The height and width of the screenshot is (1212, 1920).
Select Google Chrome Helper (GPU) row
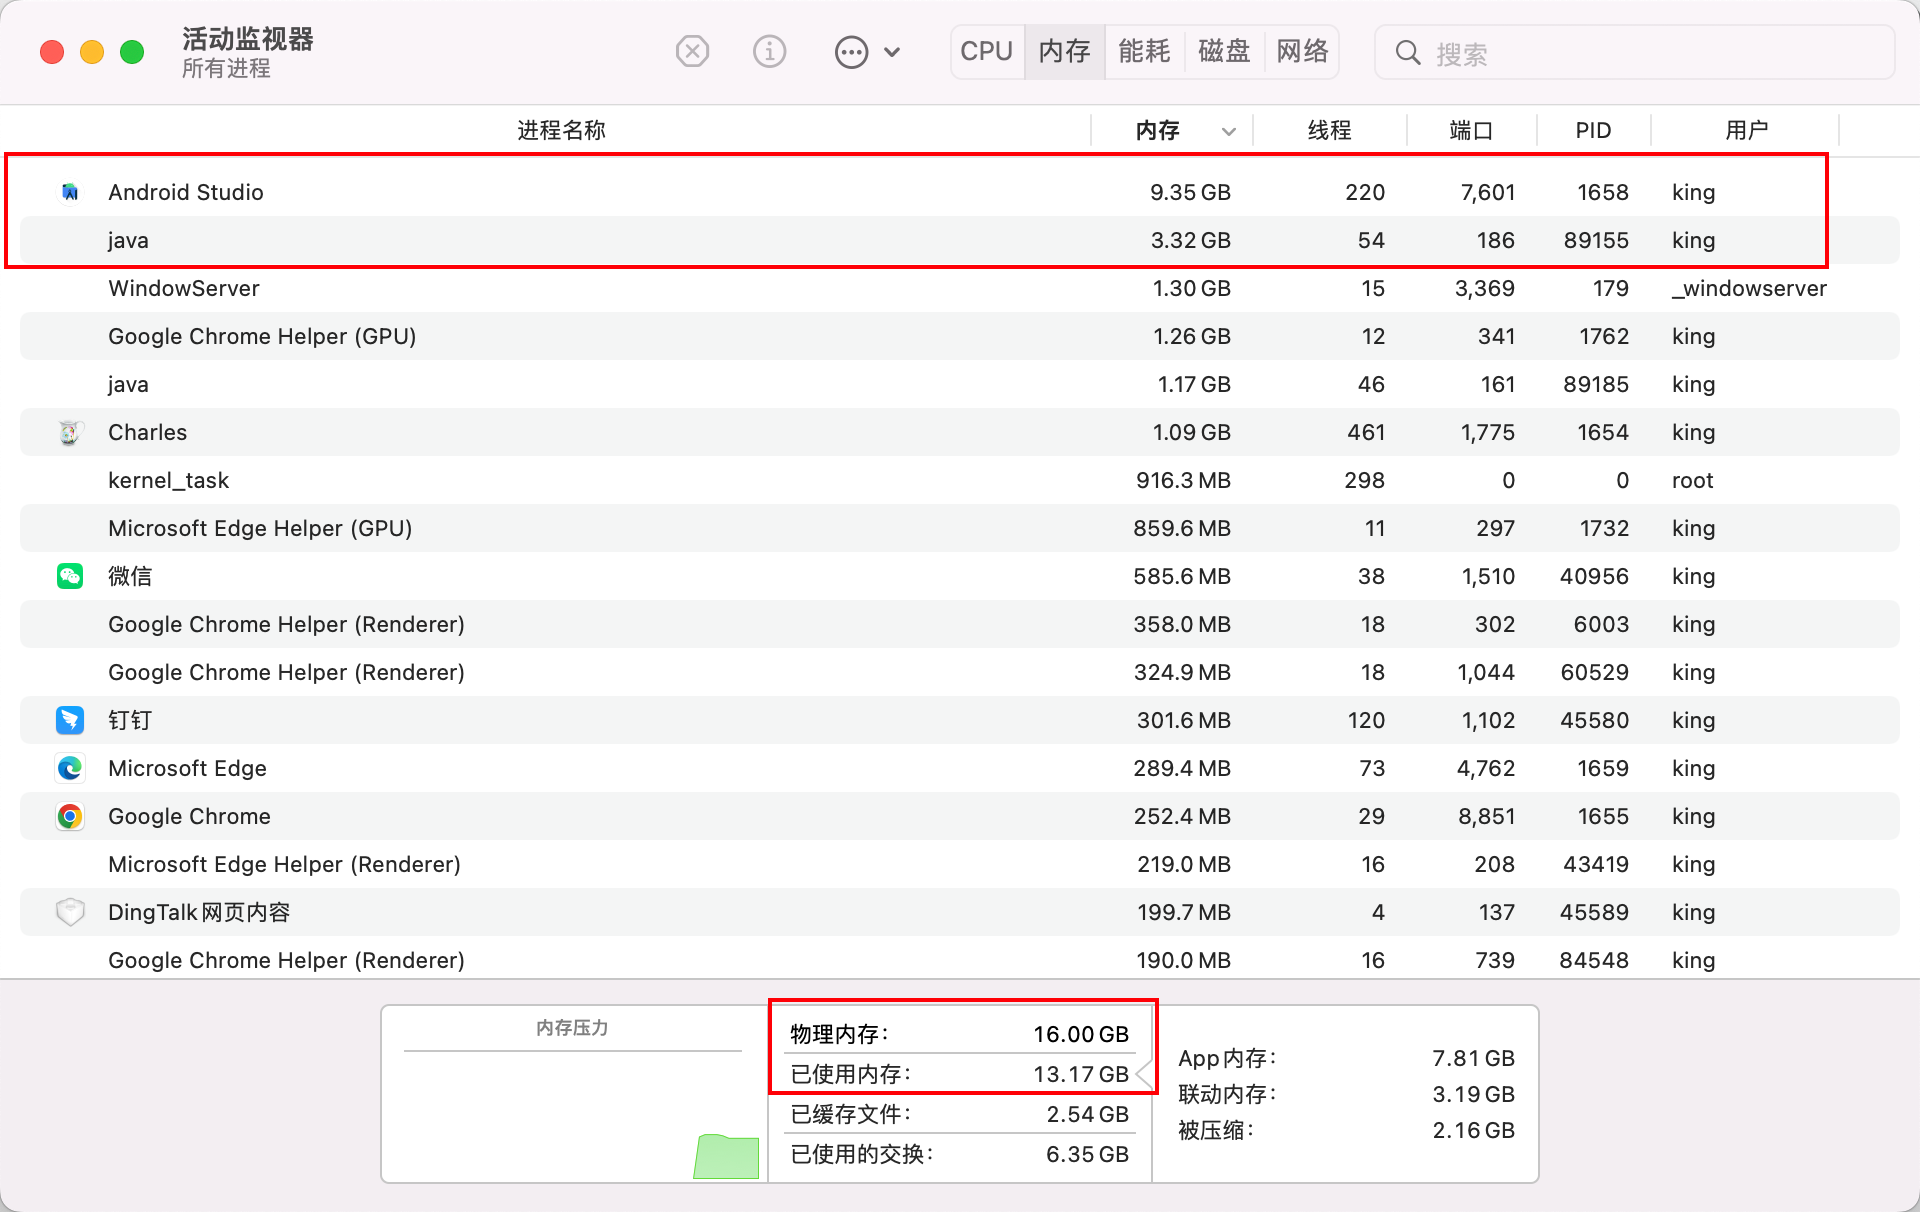pos(960,336)
